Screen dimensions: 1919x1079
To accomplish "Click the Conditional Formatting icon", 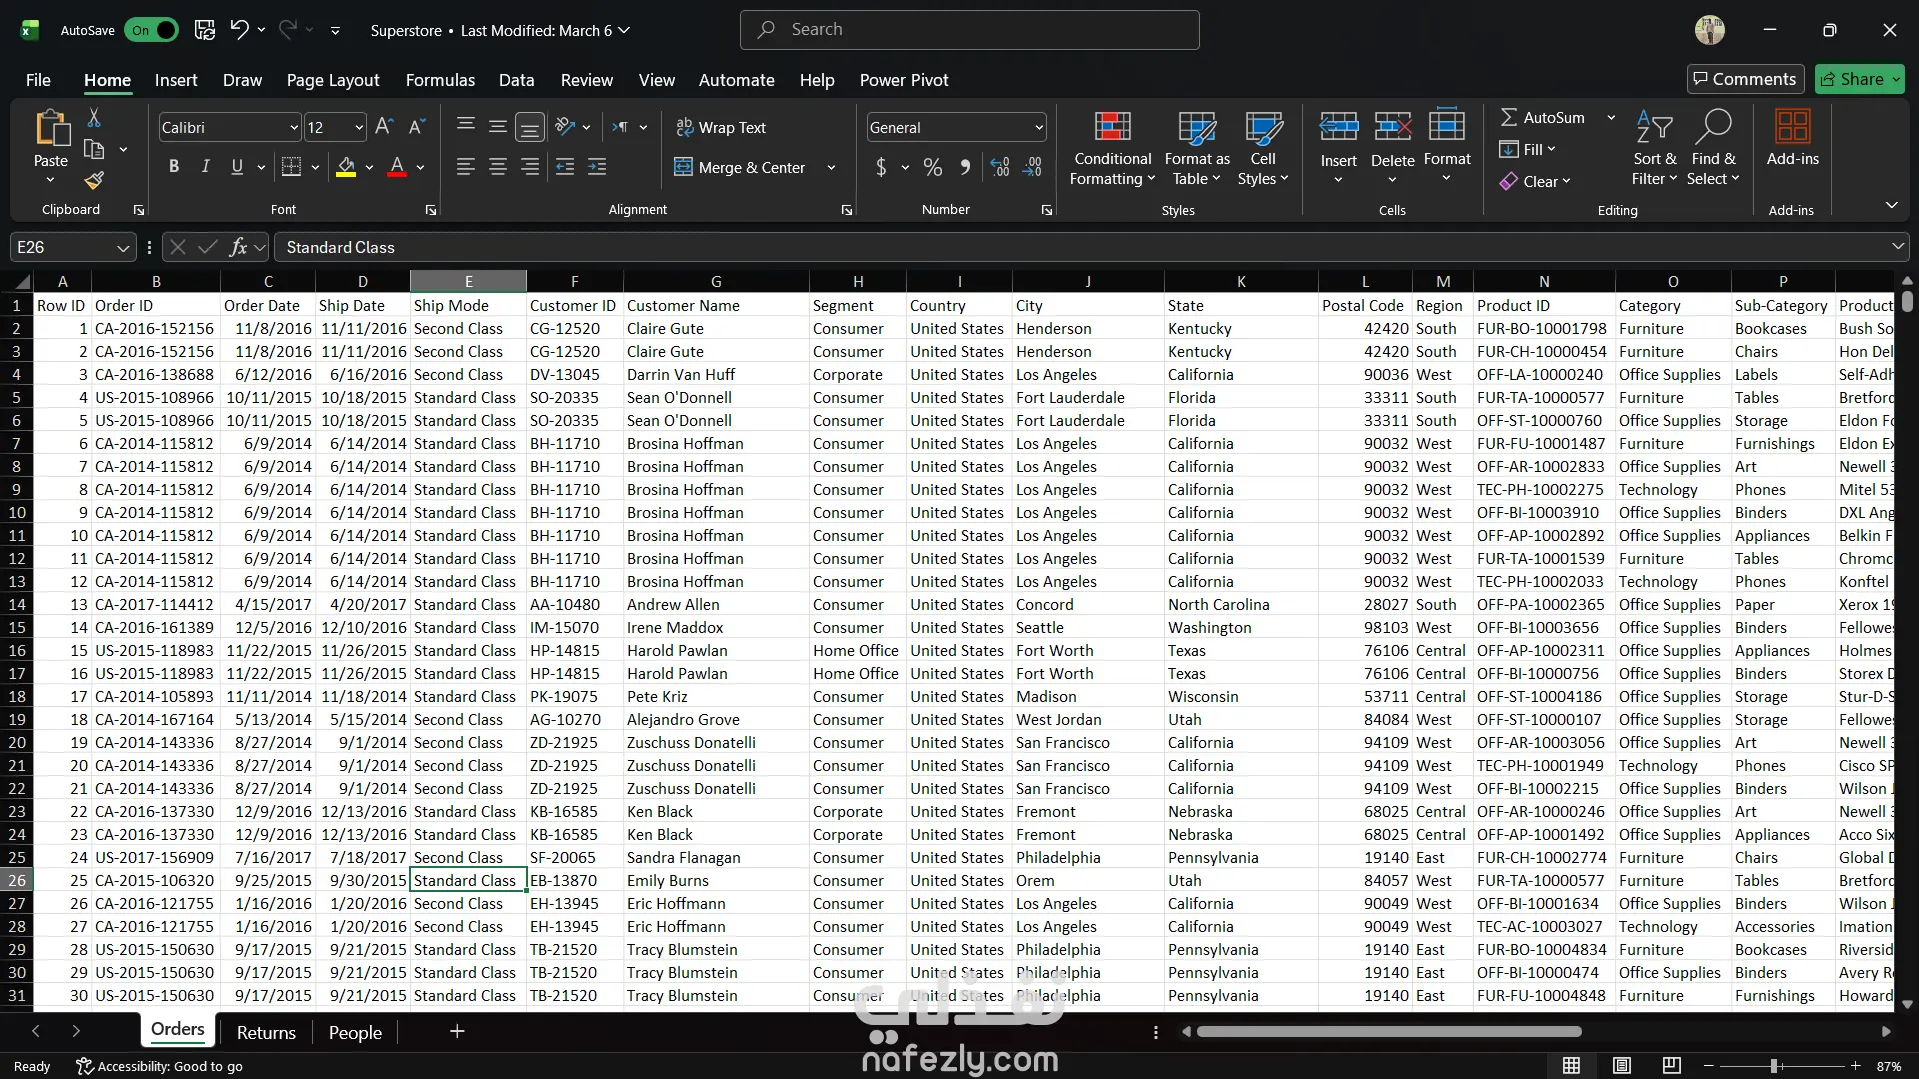I will (1112, 128).
